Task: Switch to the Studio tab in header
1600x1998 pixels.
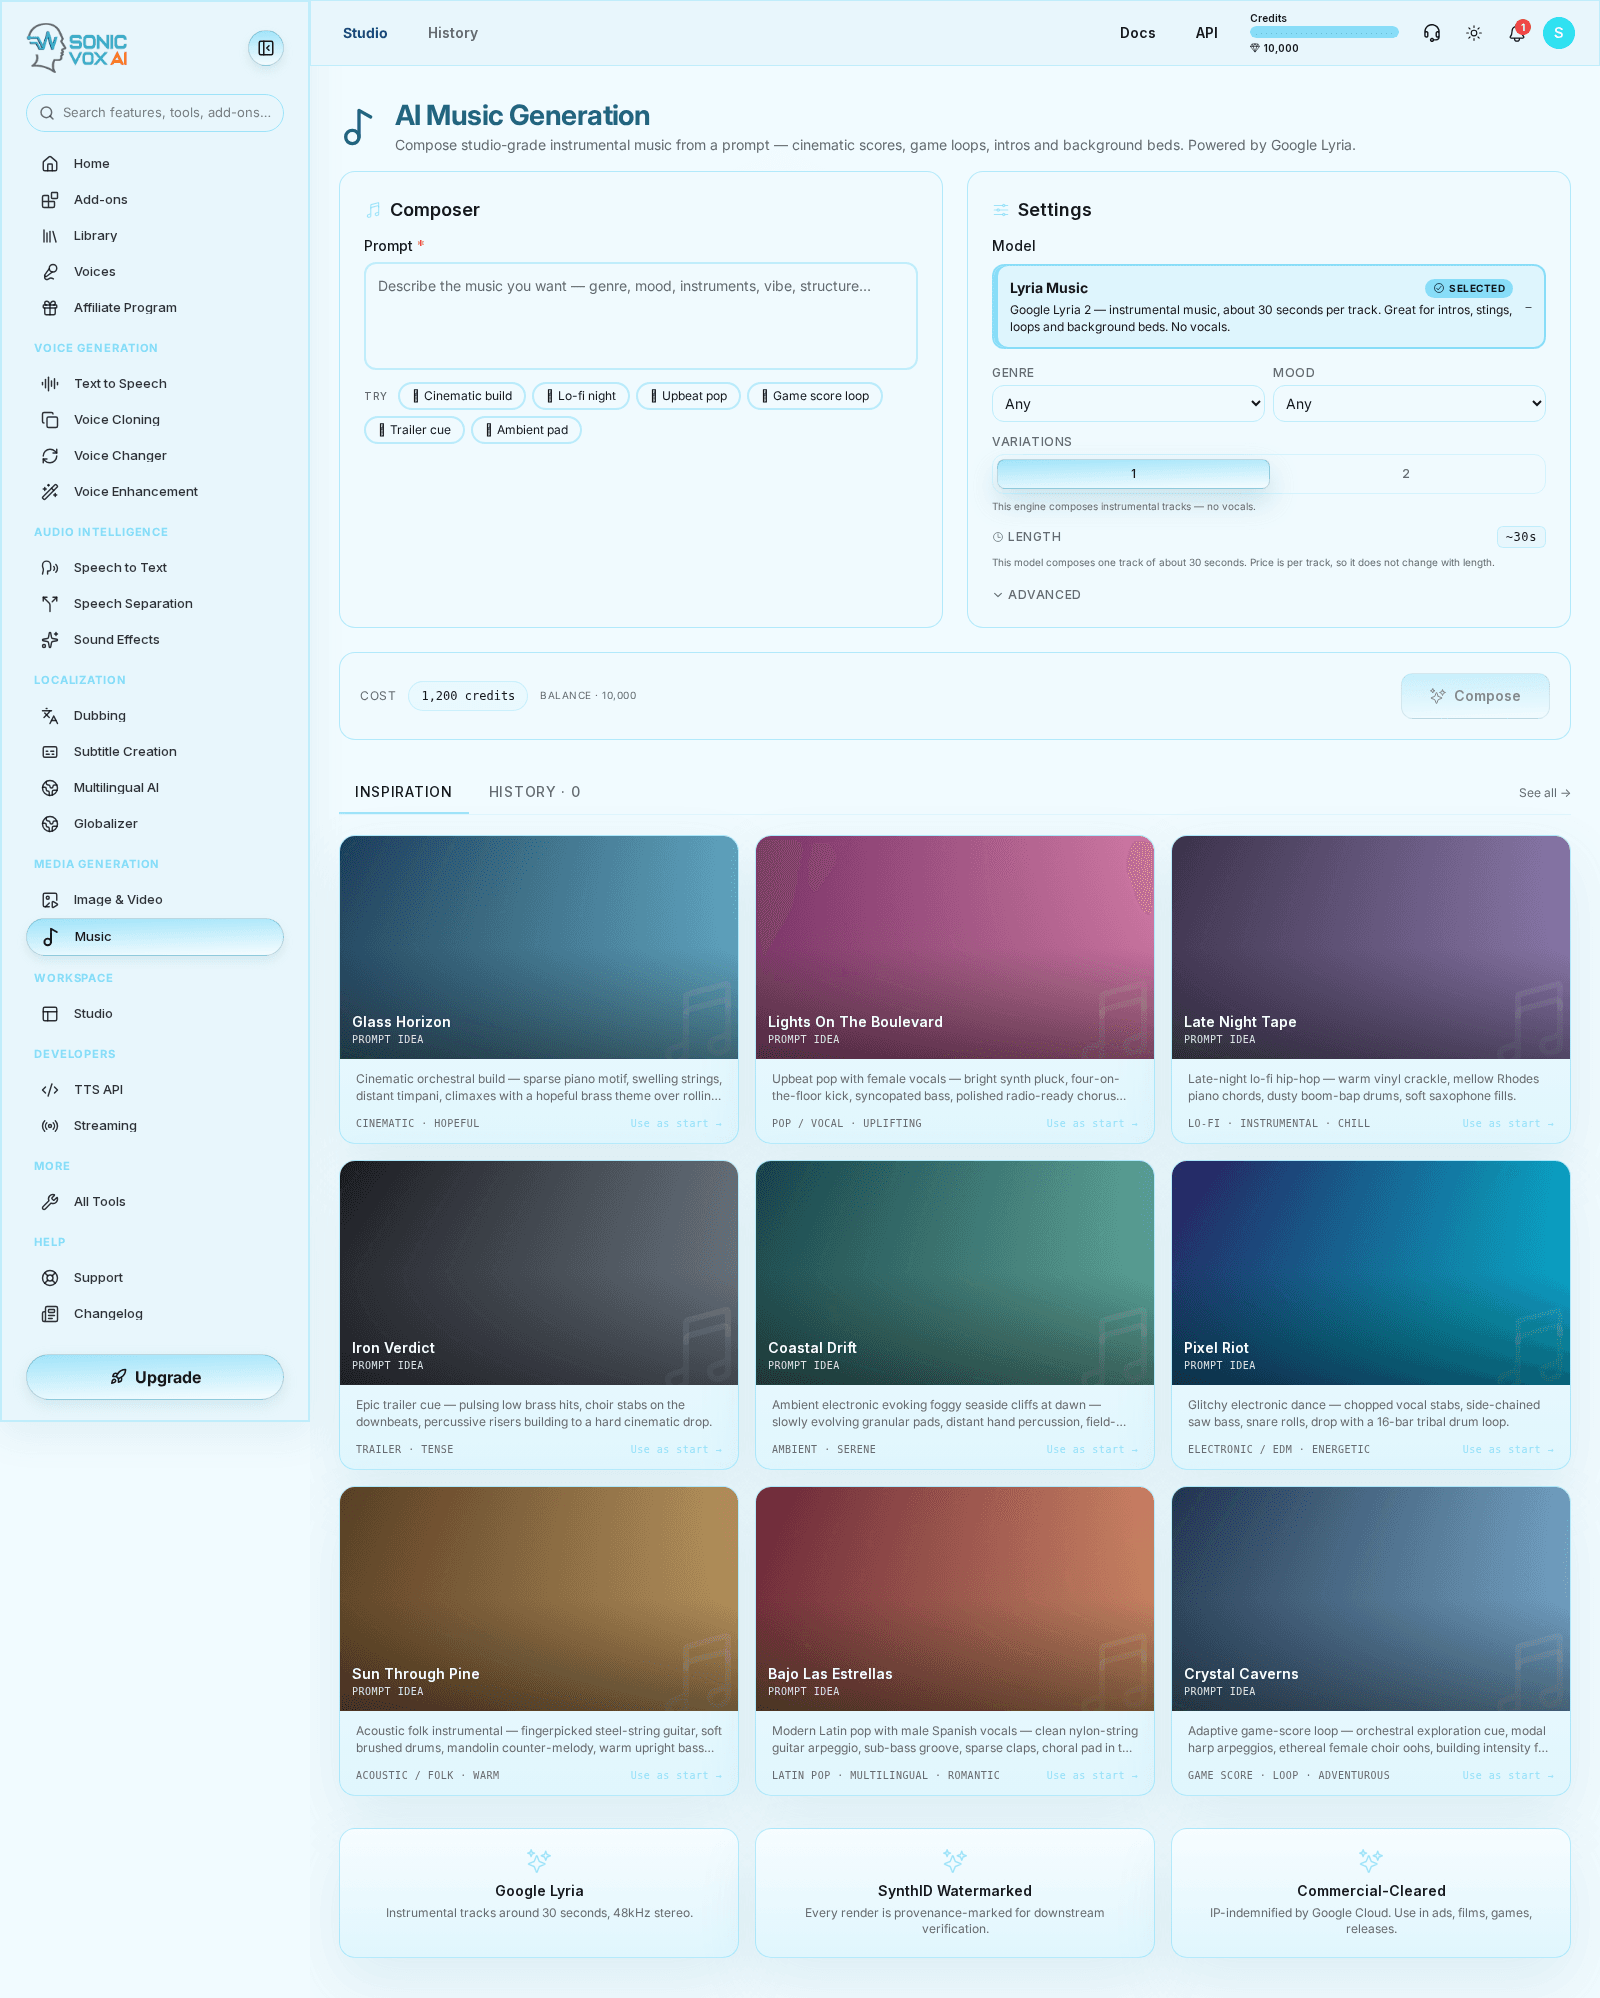Action: pos(365,33)
